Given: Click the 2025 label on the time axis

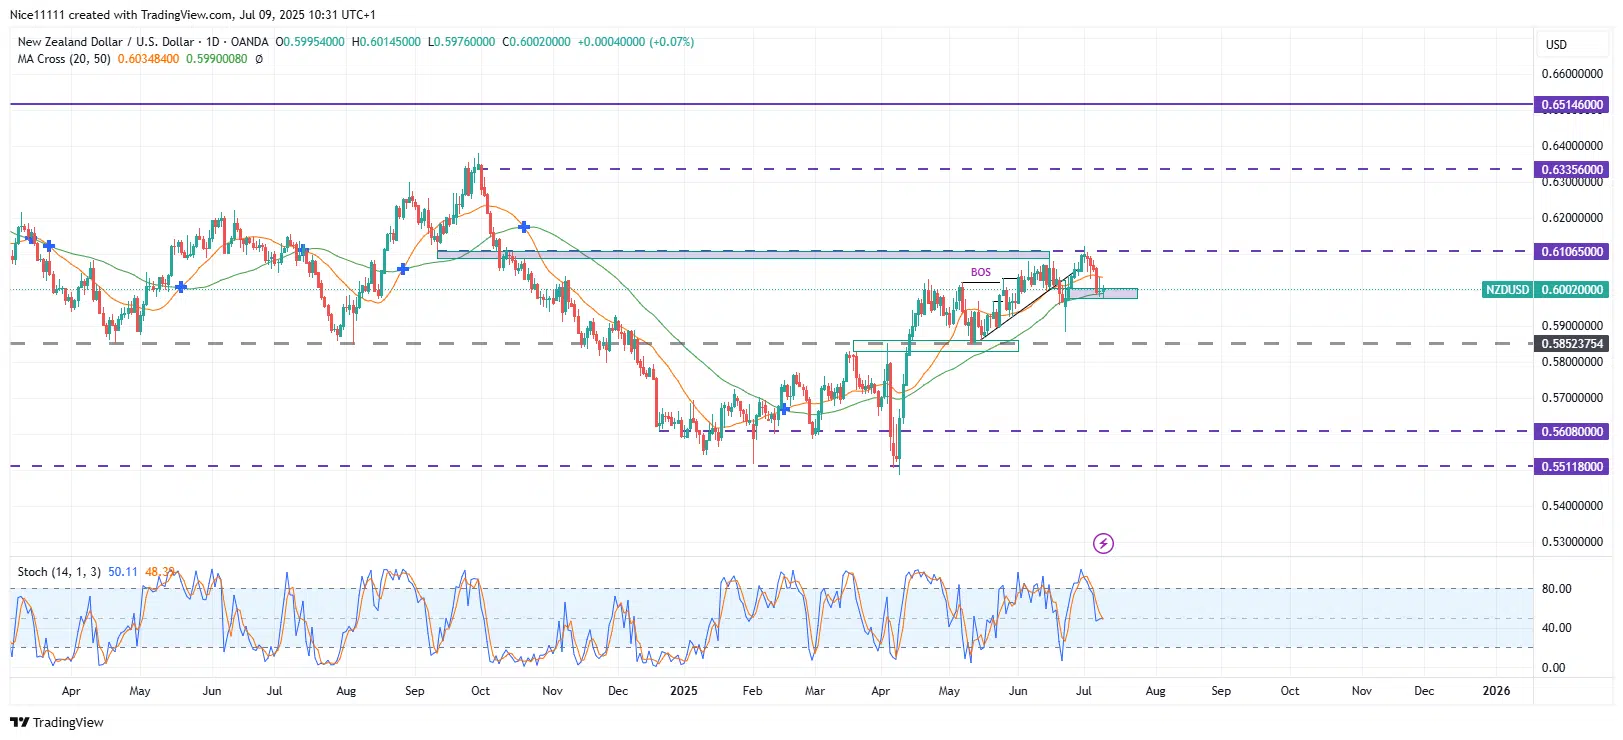Looking at the screenshot, I should 683,691.
